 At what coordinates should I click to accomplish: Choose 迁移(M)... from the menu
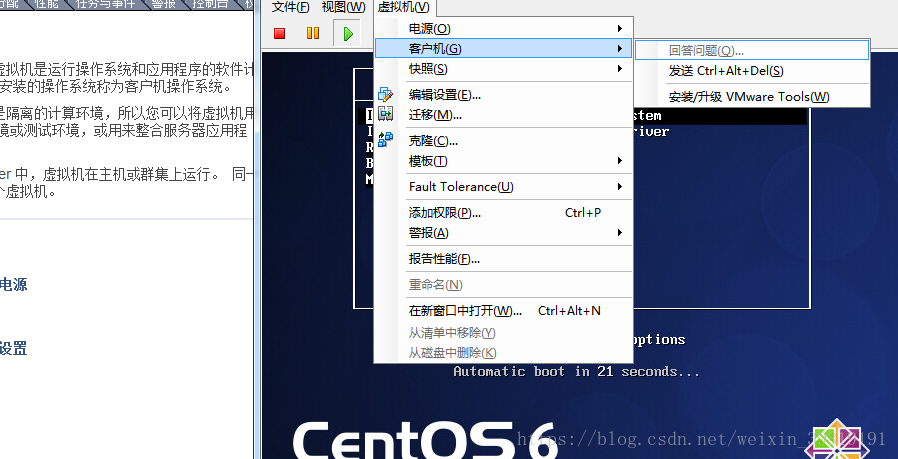click(x=503, y=115)
